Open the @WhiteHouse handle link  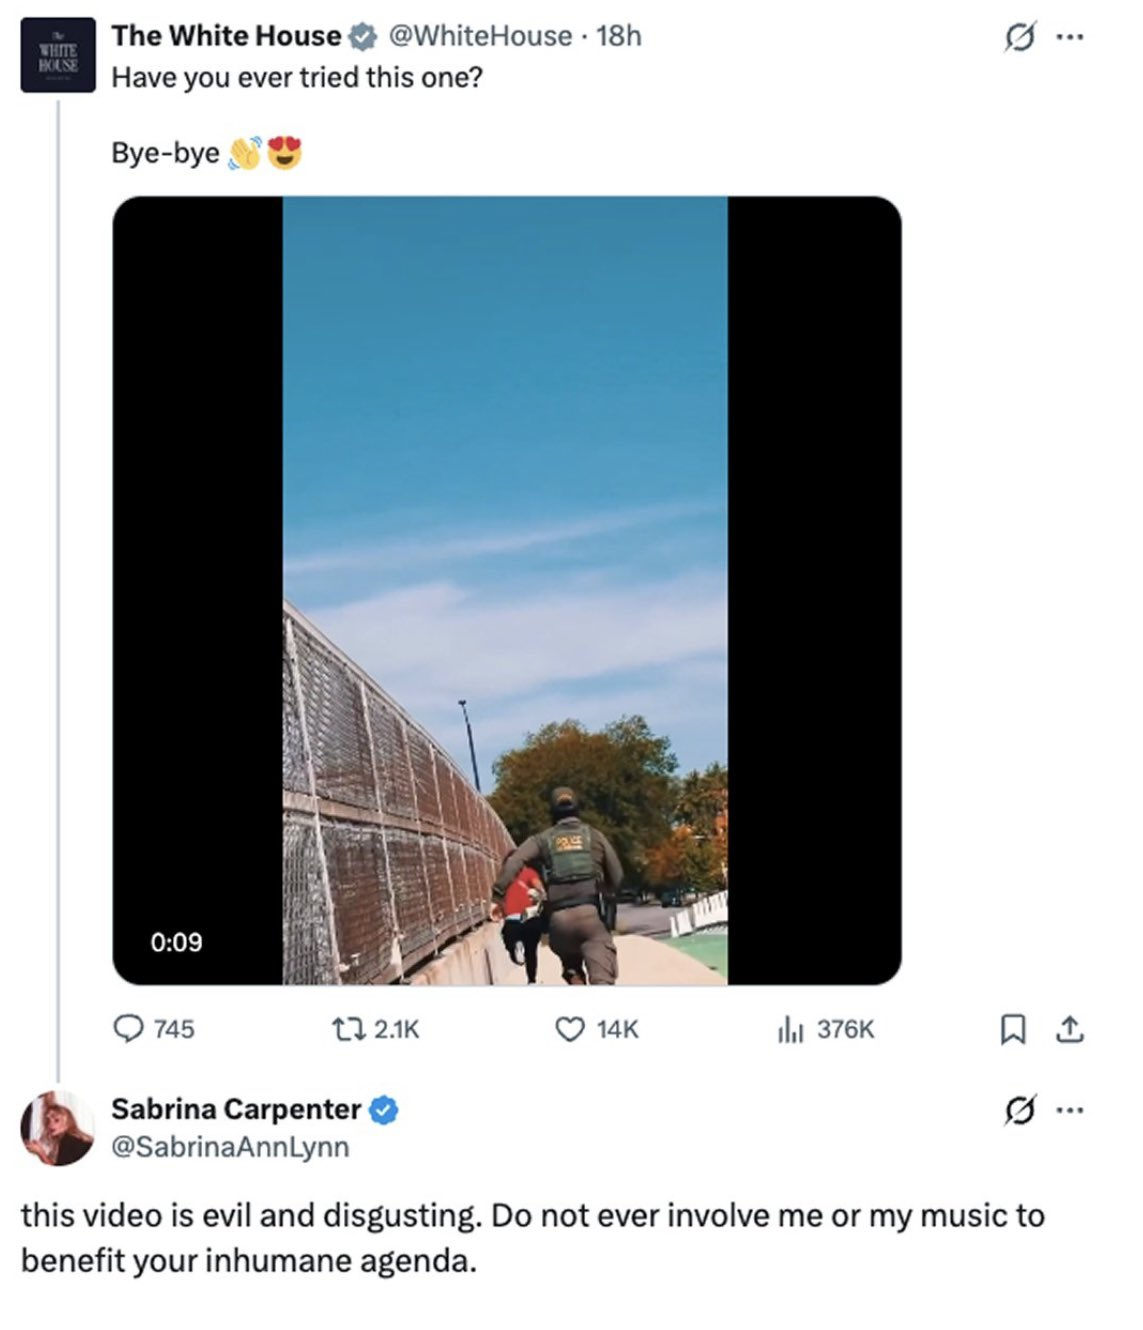[478, 36]
